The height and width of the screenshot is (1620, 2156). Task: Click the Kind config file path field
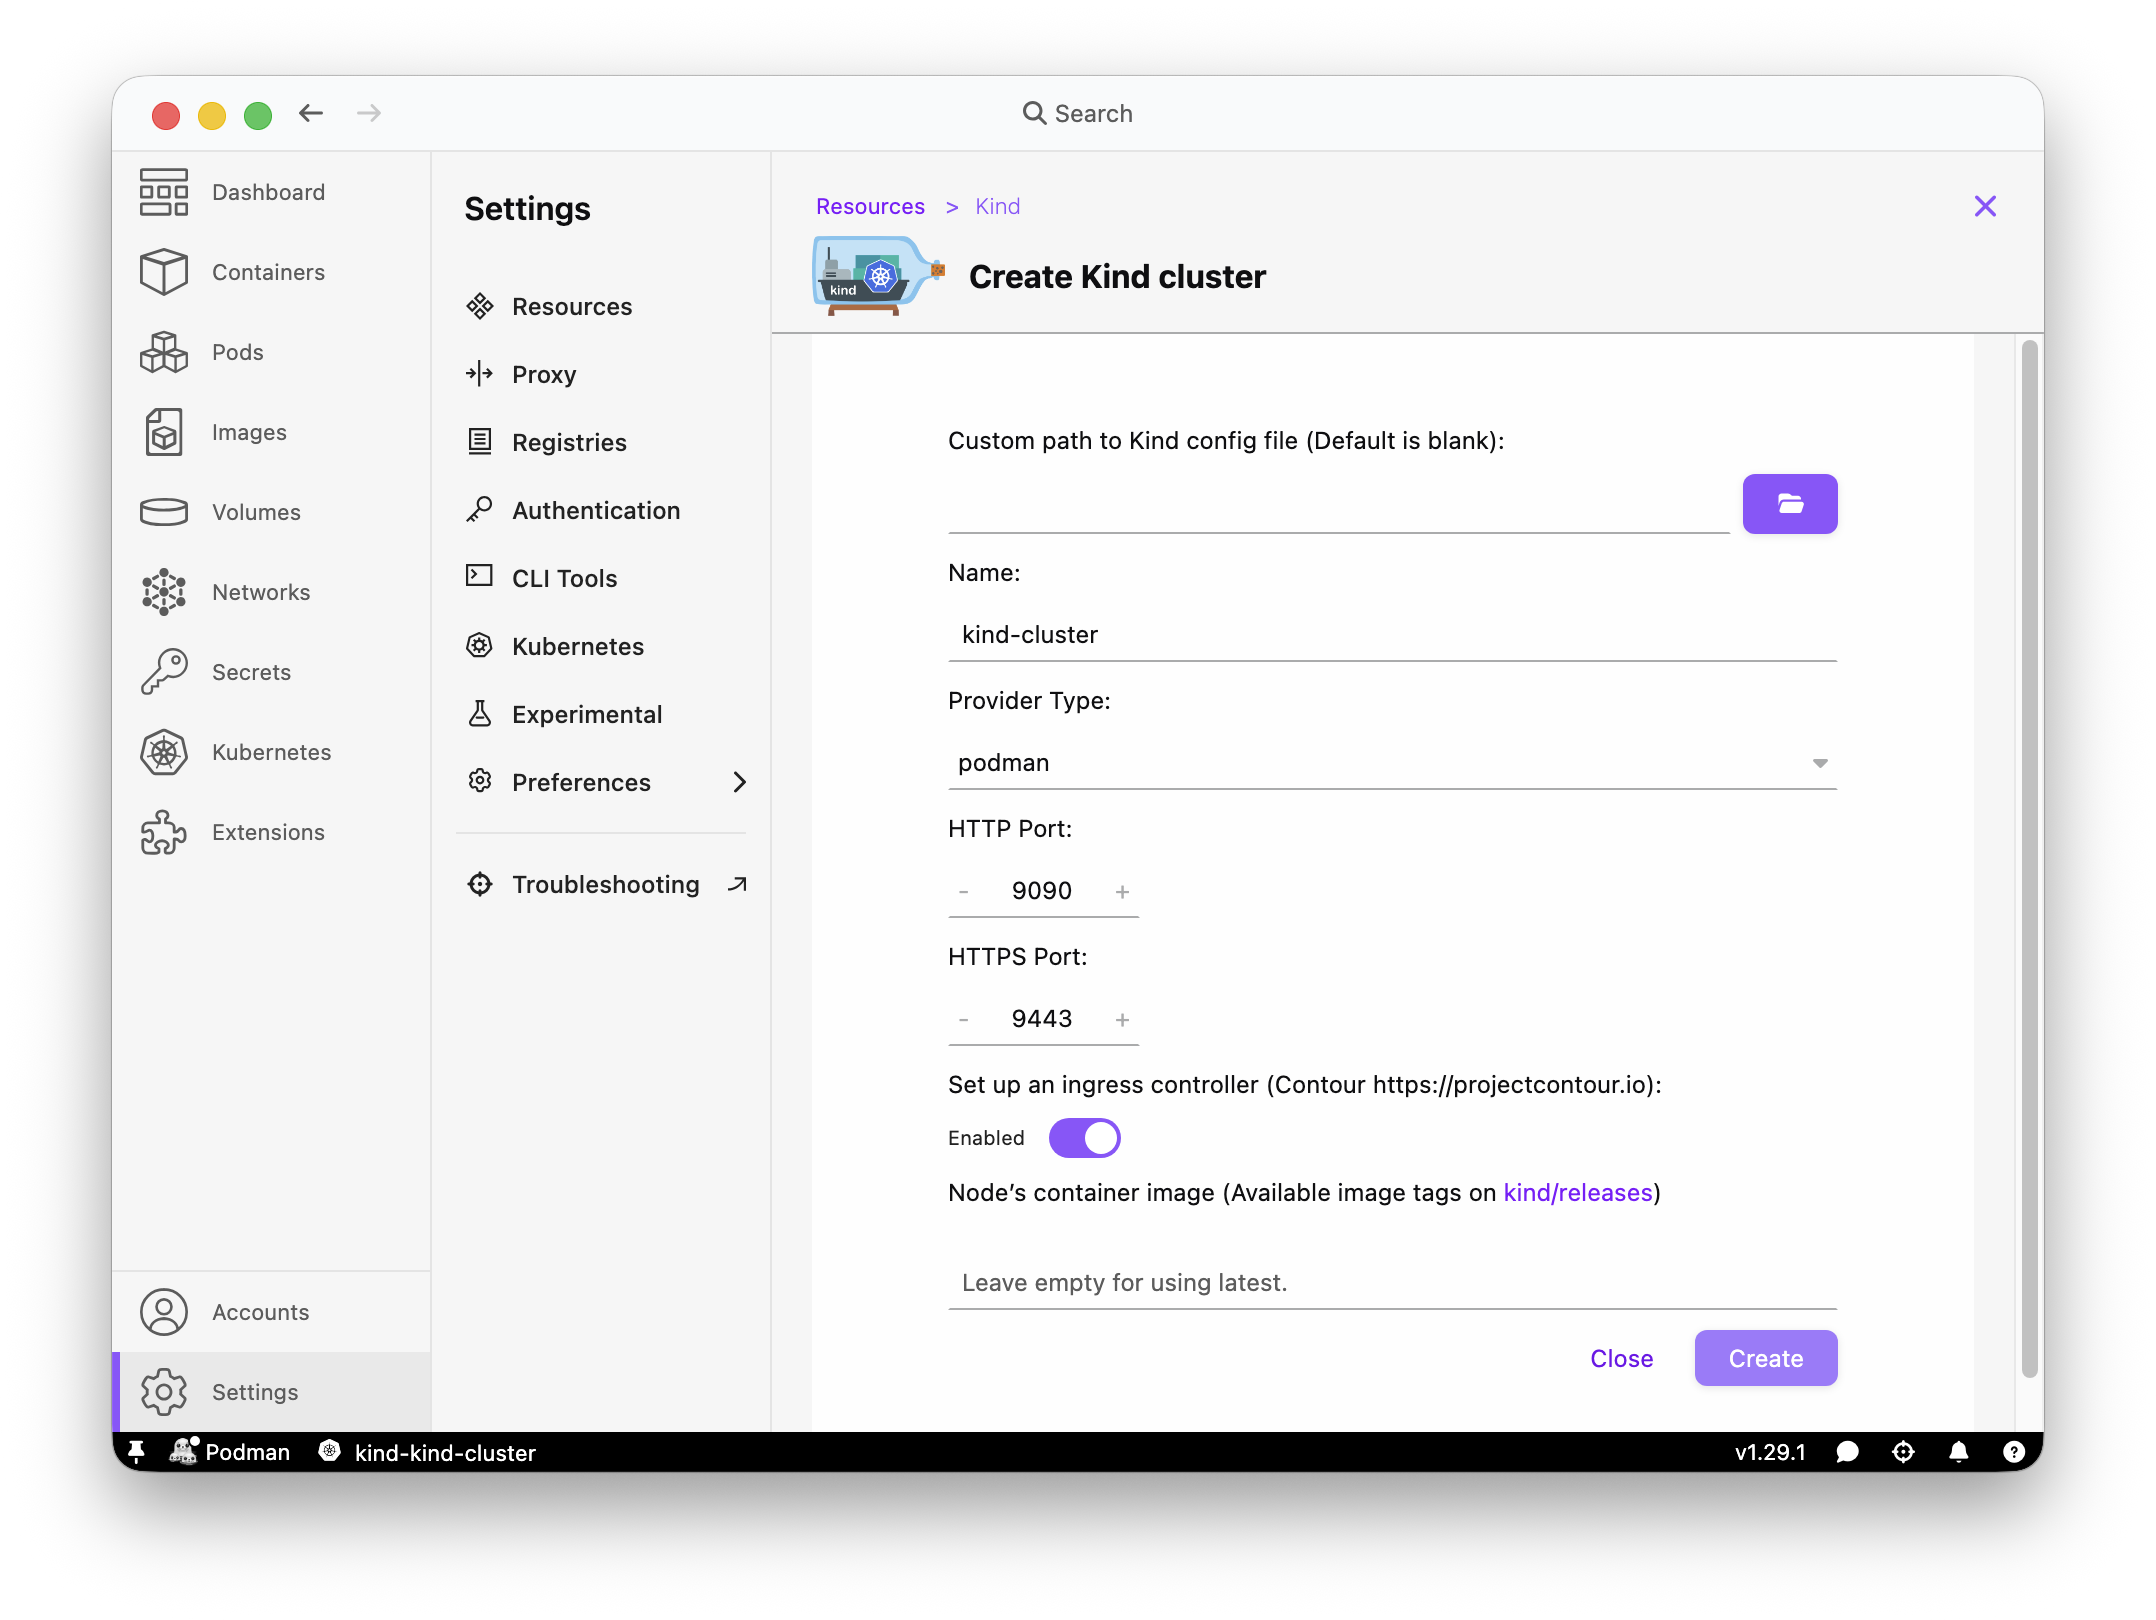[x=1339, y=506]
